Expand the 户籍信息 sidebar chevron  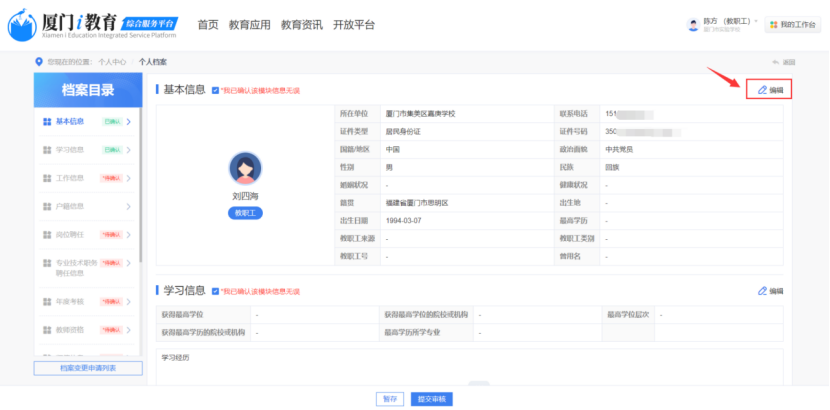click(x=128, y=207)
